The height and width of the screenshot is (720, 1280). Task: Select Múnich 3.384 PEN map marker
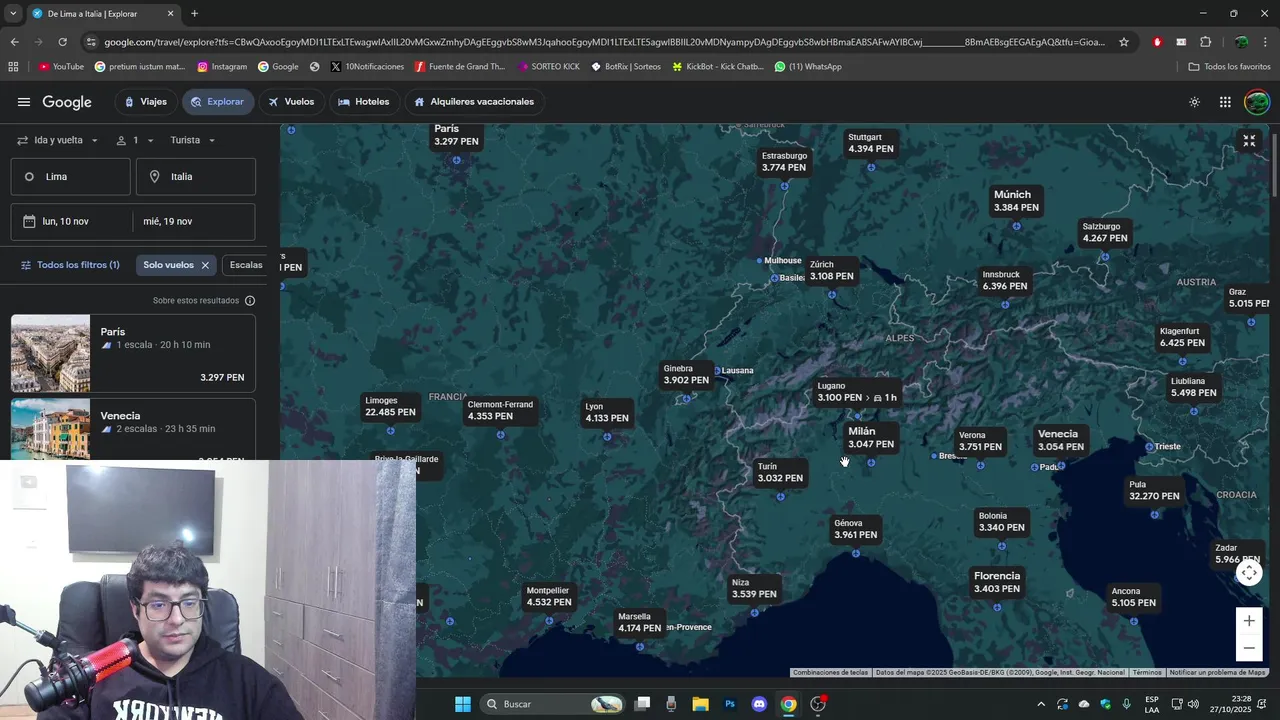(1016, 201)
